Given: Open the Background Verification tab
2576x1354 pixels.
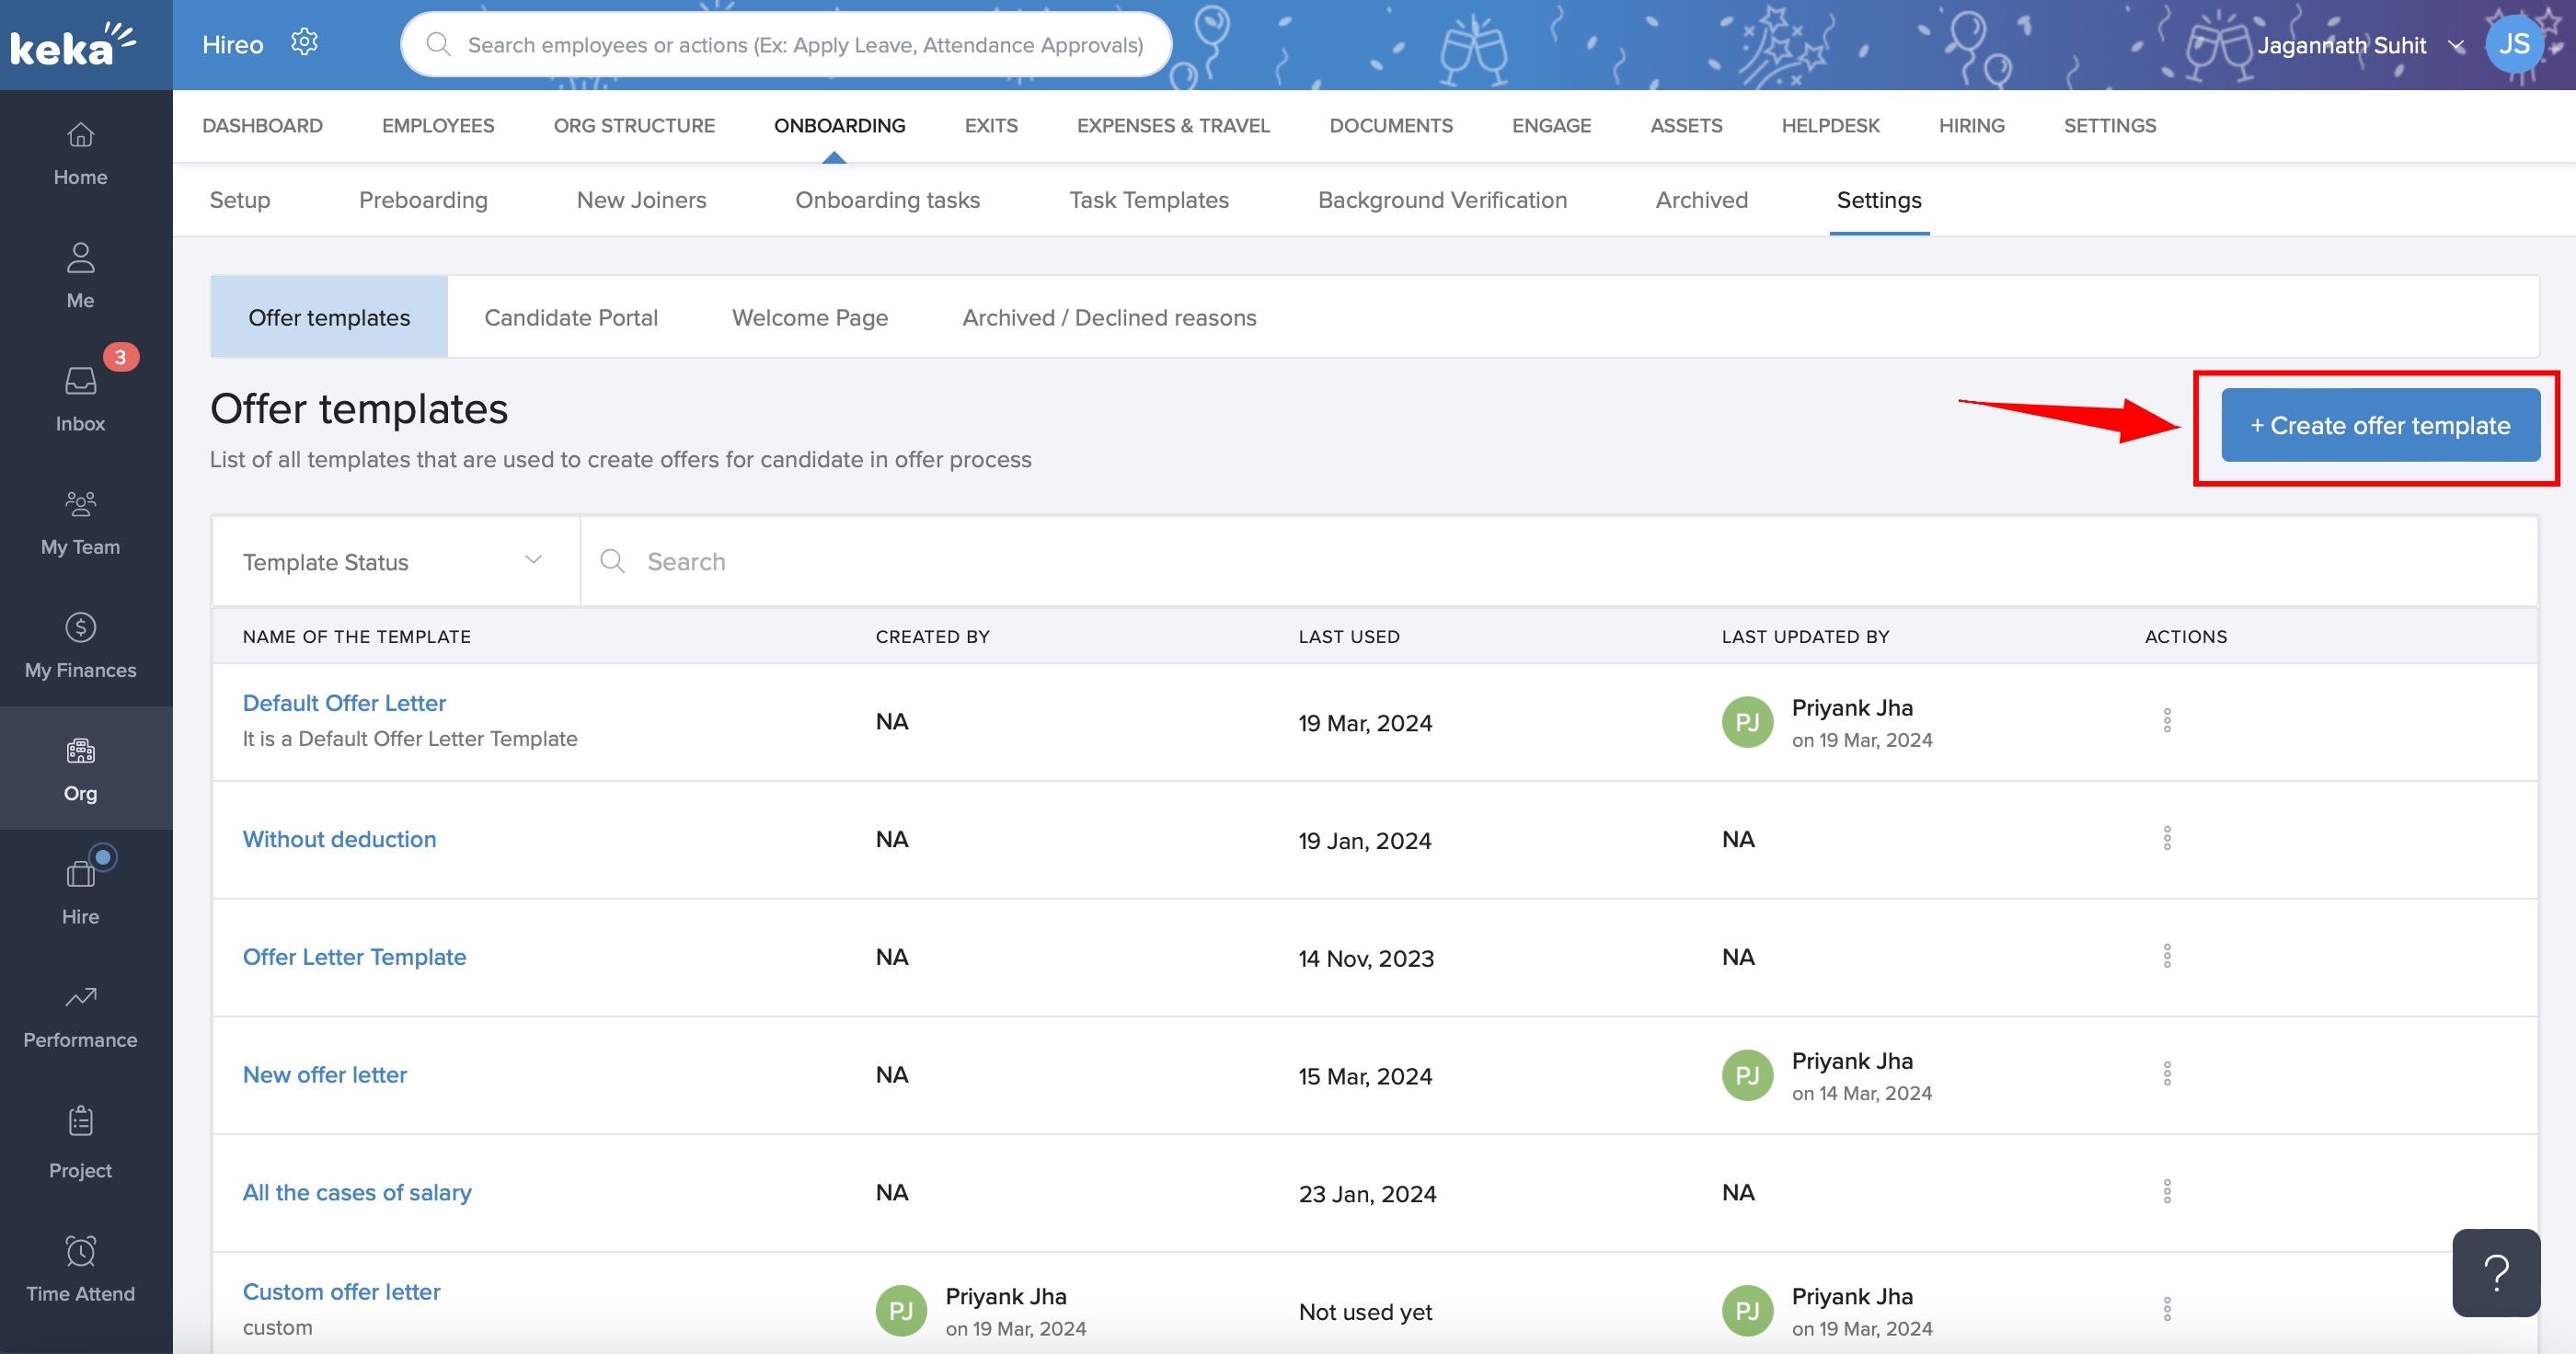Looking at the screenshot, I should click(1442, 200).
